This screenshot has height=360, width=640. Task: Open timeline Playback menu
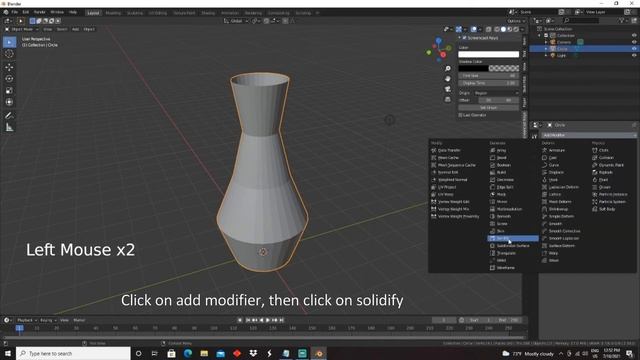27,320
